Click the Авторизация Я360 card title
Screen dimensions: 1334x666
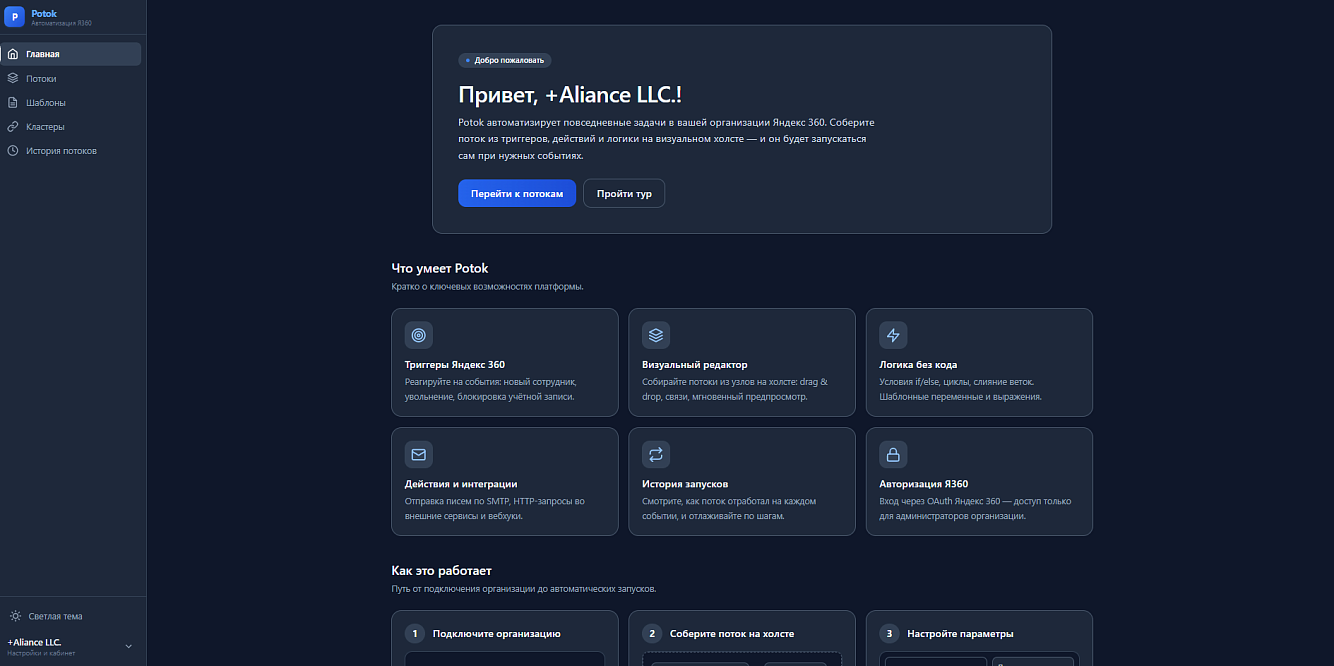(x=924, y=484)
